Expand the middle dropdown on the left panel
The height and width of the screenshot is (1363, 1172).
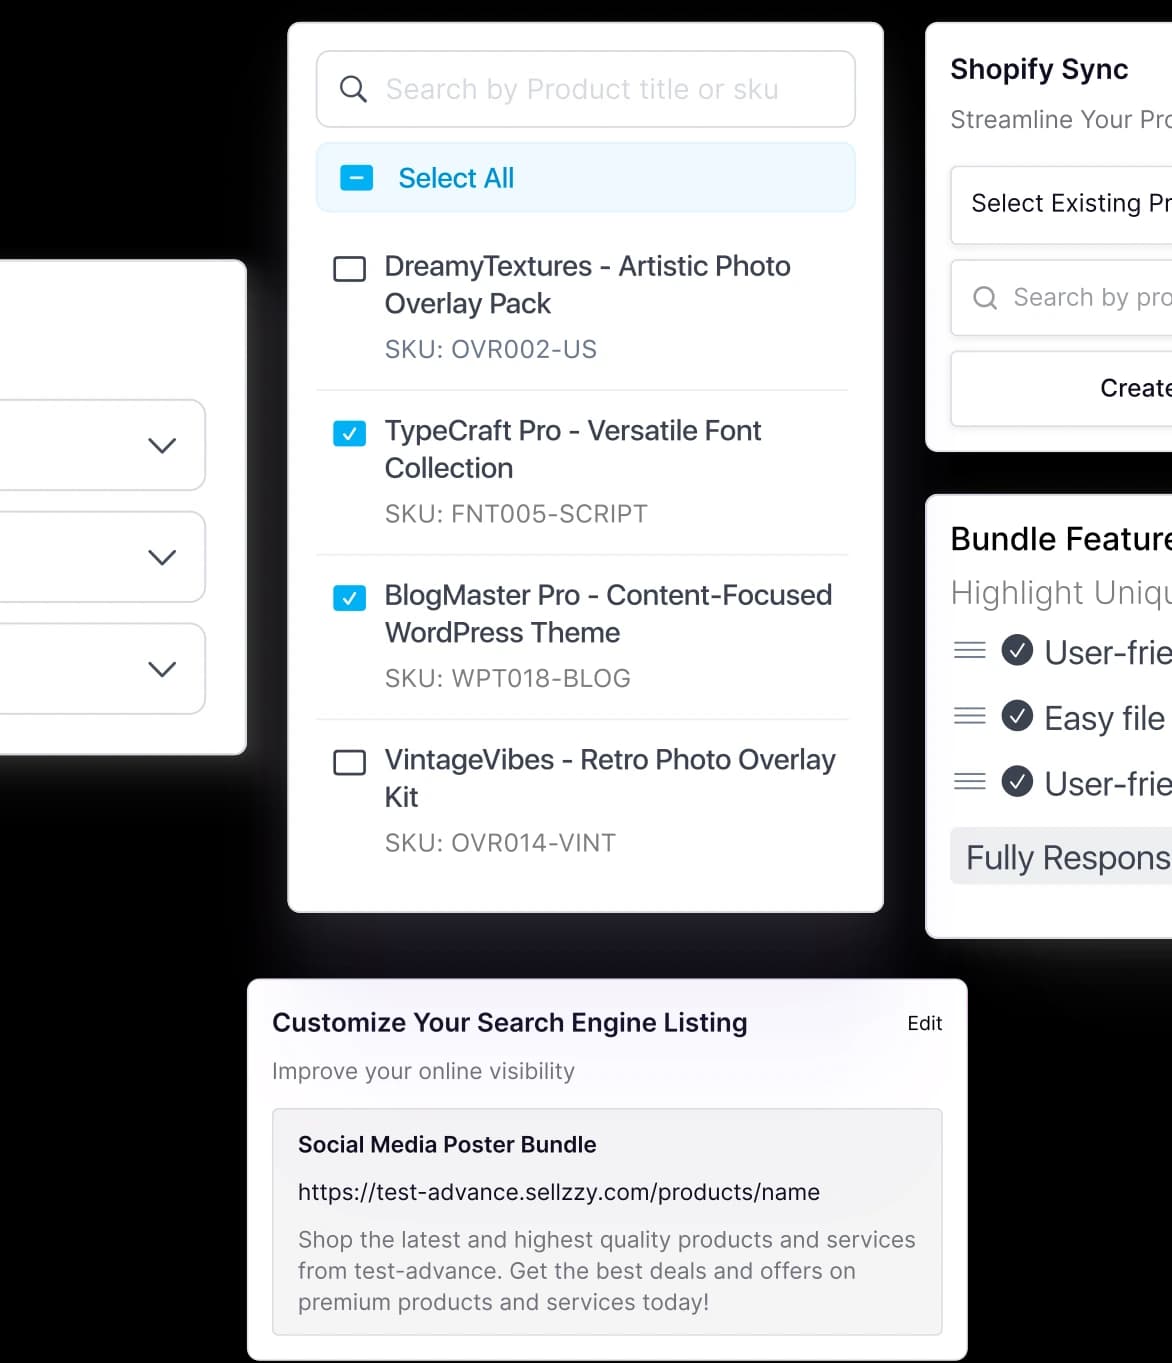162,557
